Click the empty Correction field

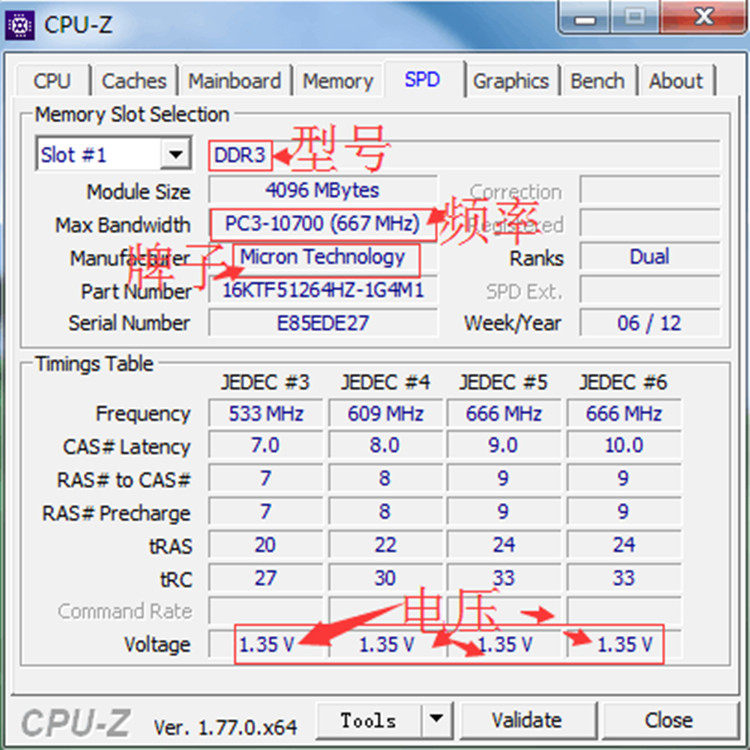pos(650,190)
